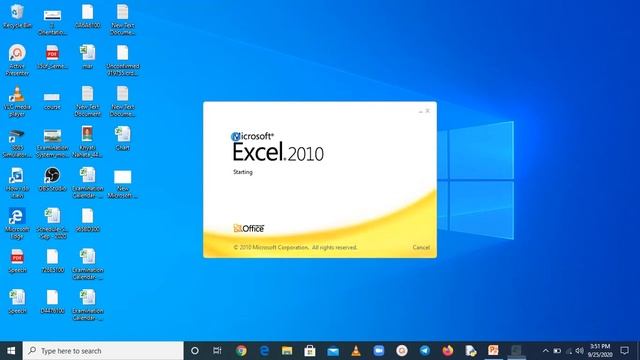
Task: Minimize the Excel 2010 splash screen
Action: coord(420,111)
